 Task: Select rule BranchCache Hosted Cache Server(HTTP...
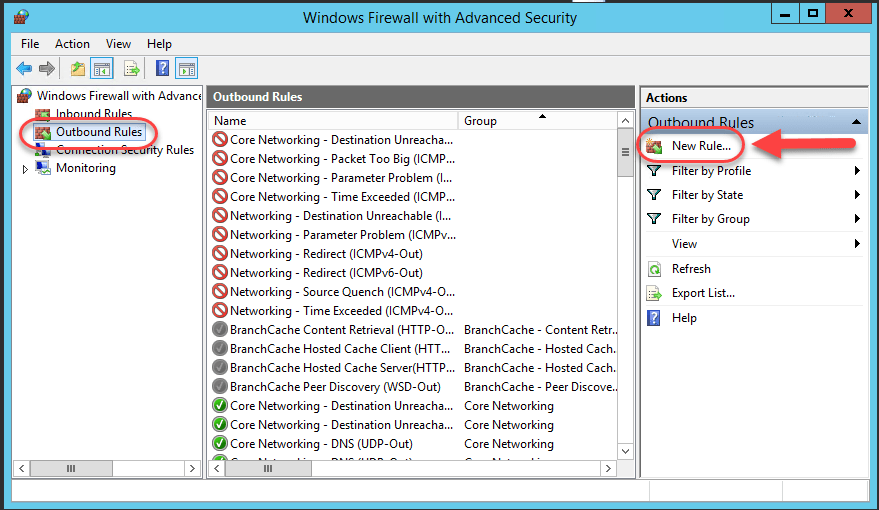[343, 368]
